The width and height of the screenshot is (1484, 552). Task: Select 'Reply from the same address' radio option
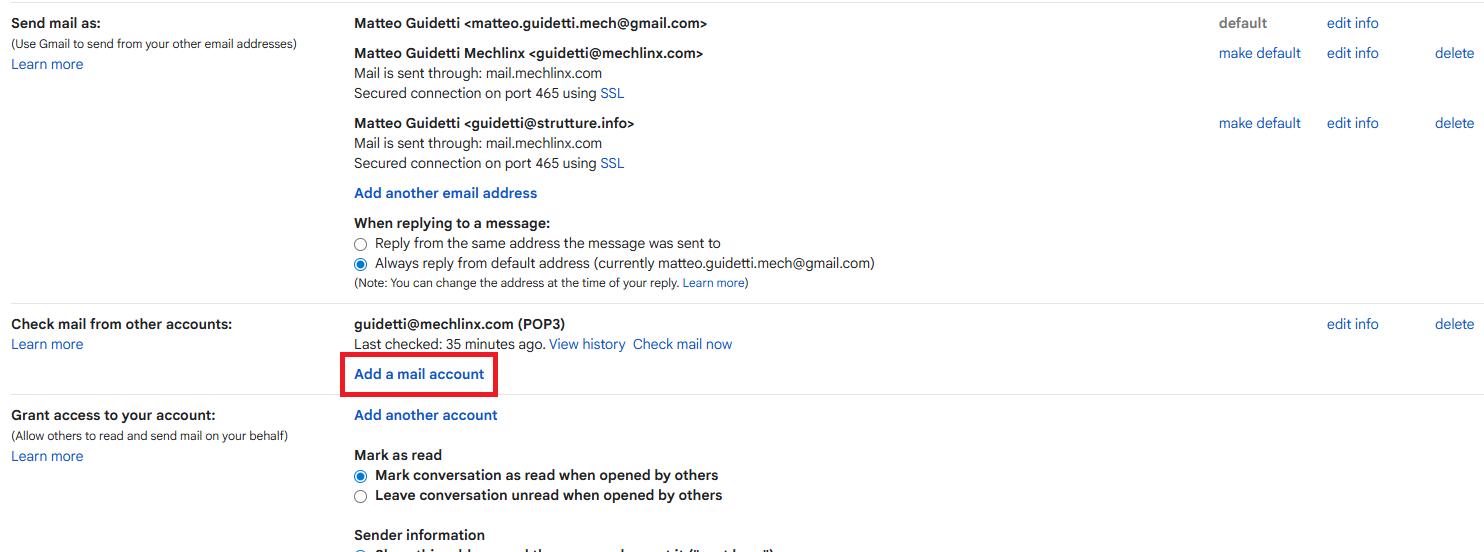(361, 244)
